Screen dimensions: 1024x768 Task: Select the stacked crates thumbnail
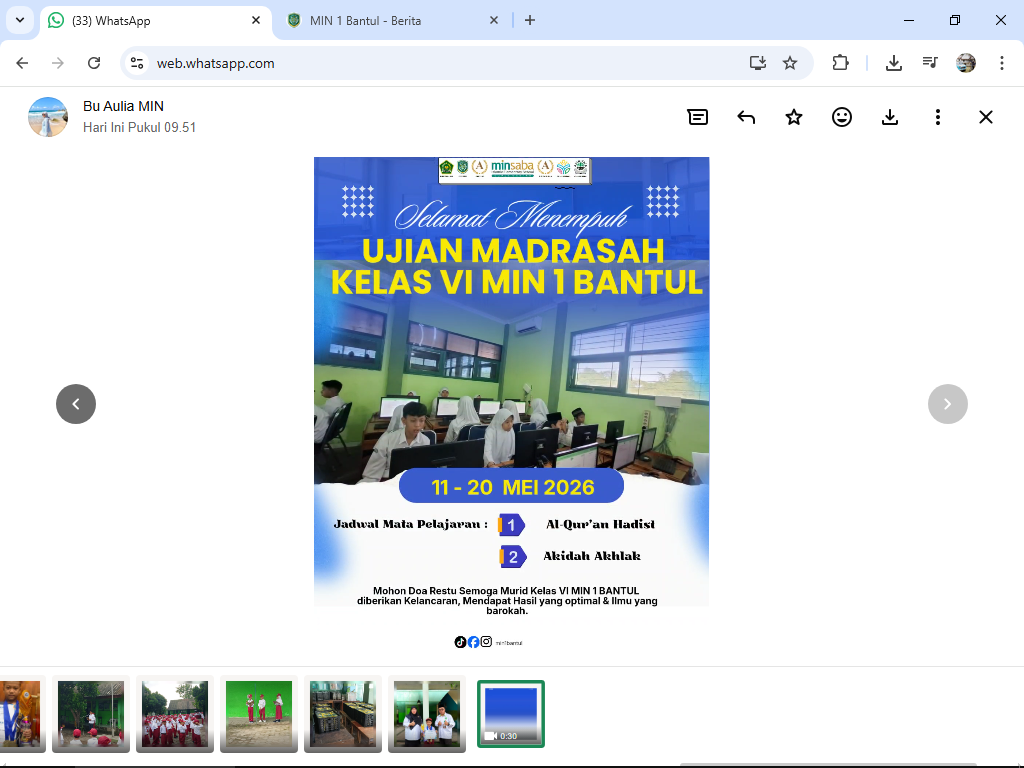[343, 714]
